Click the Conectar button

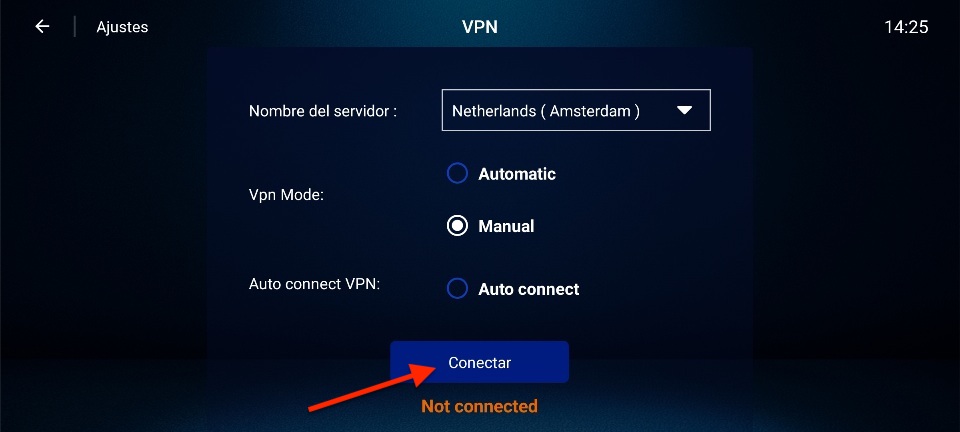coord(479,362)
